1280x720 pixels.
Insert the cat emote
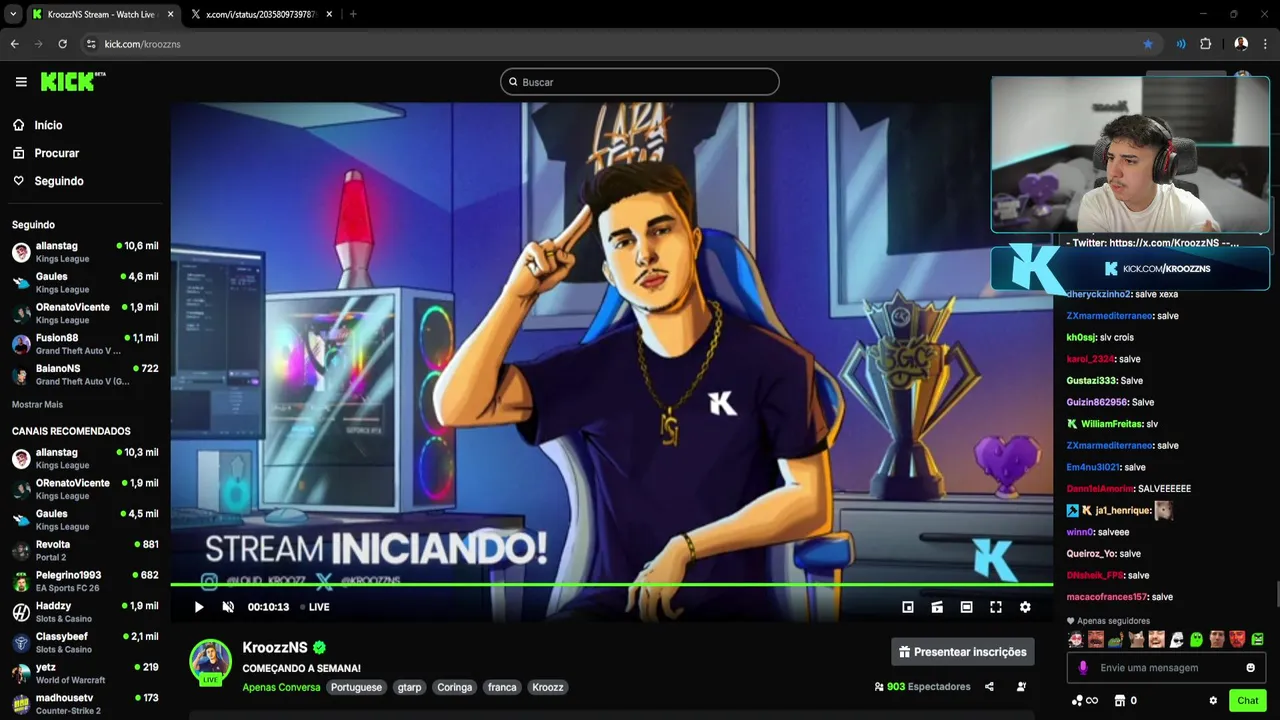coord(1136,640)
